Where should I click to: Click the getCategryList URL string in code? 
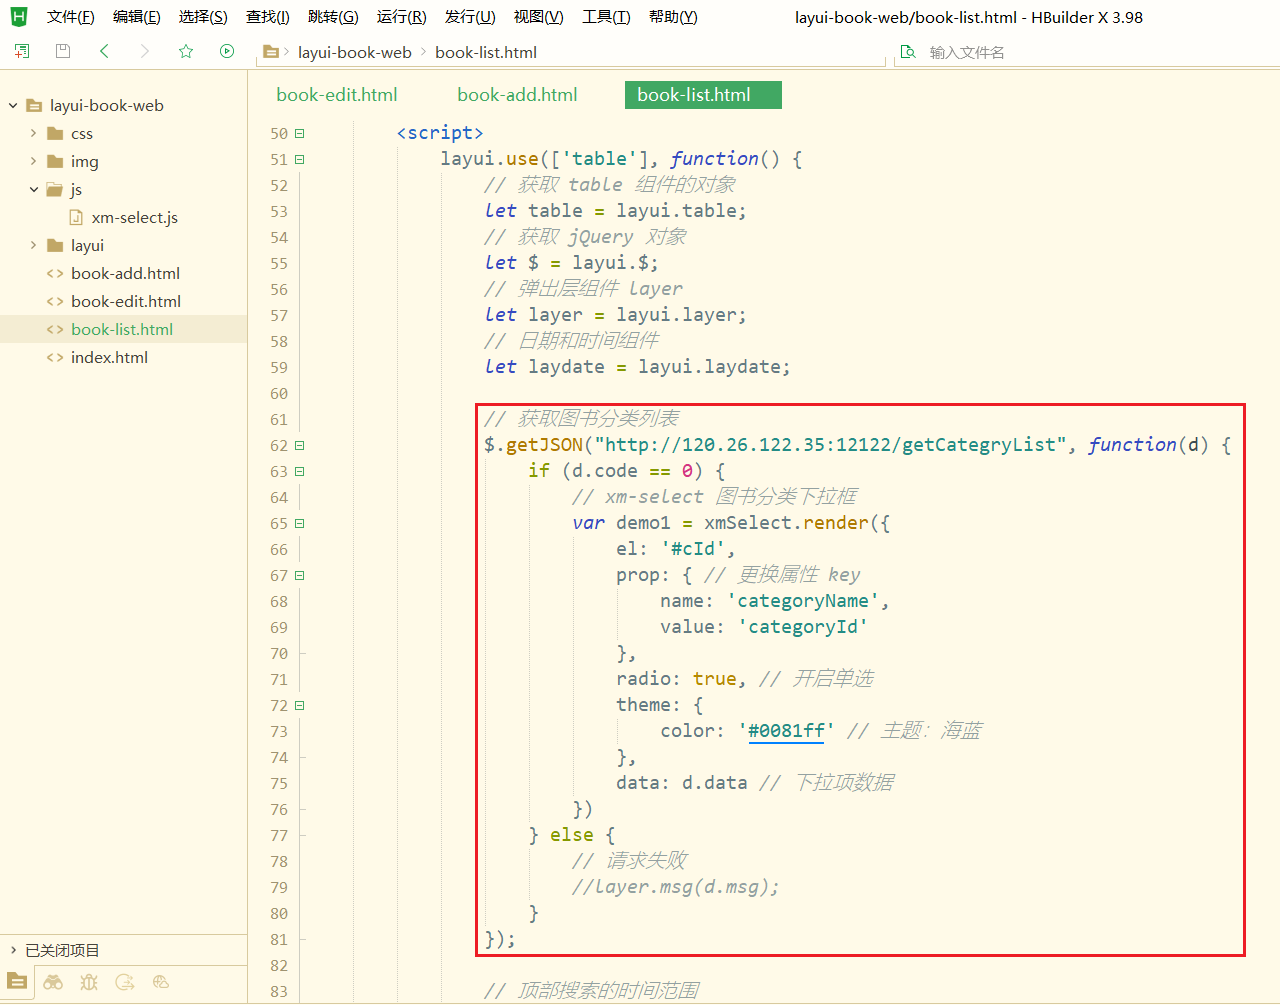831,445
